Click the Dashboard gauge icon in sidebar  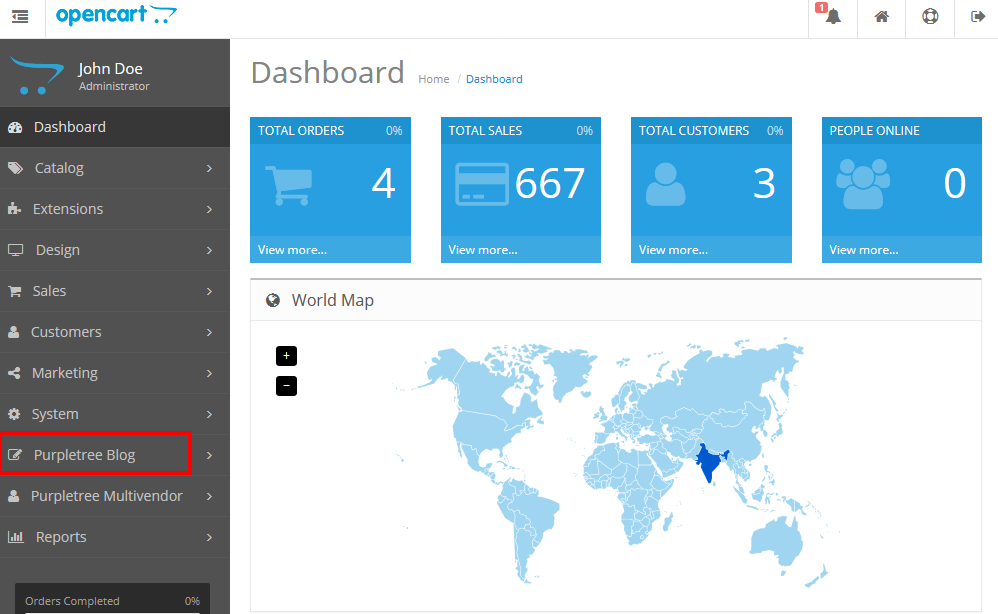(x=15, y=127)
